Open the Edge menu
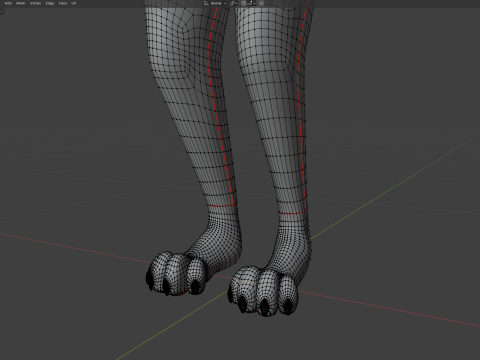Image resolution: width=480 pixels, height=360 pixels. (x=50, y=3)
